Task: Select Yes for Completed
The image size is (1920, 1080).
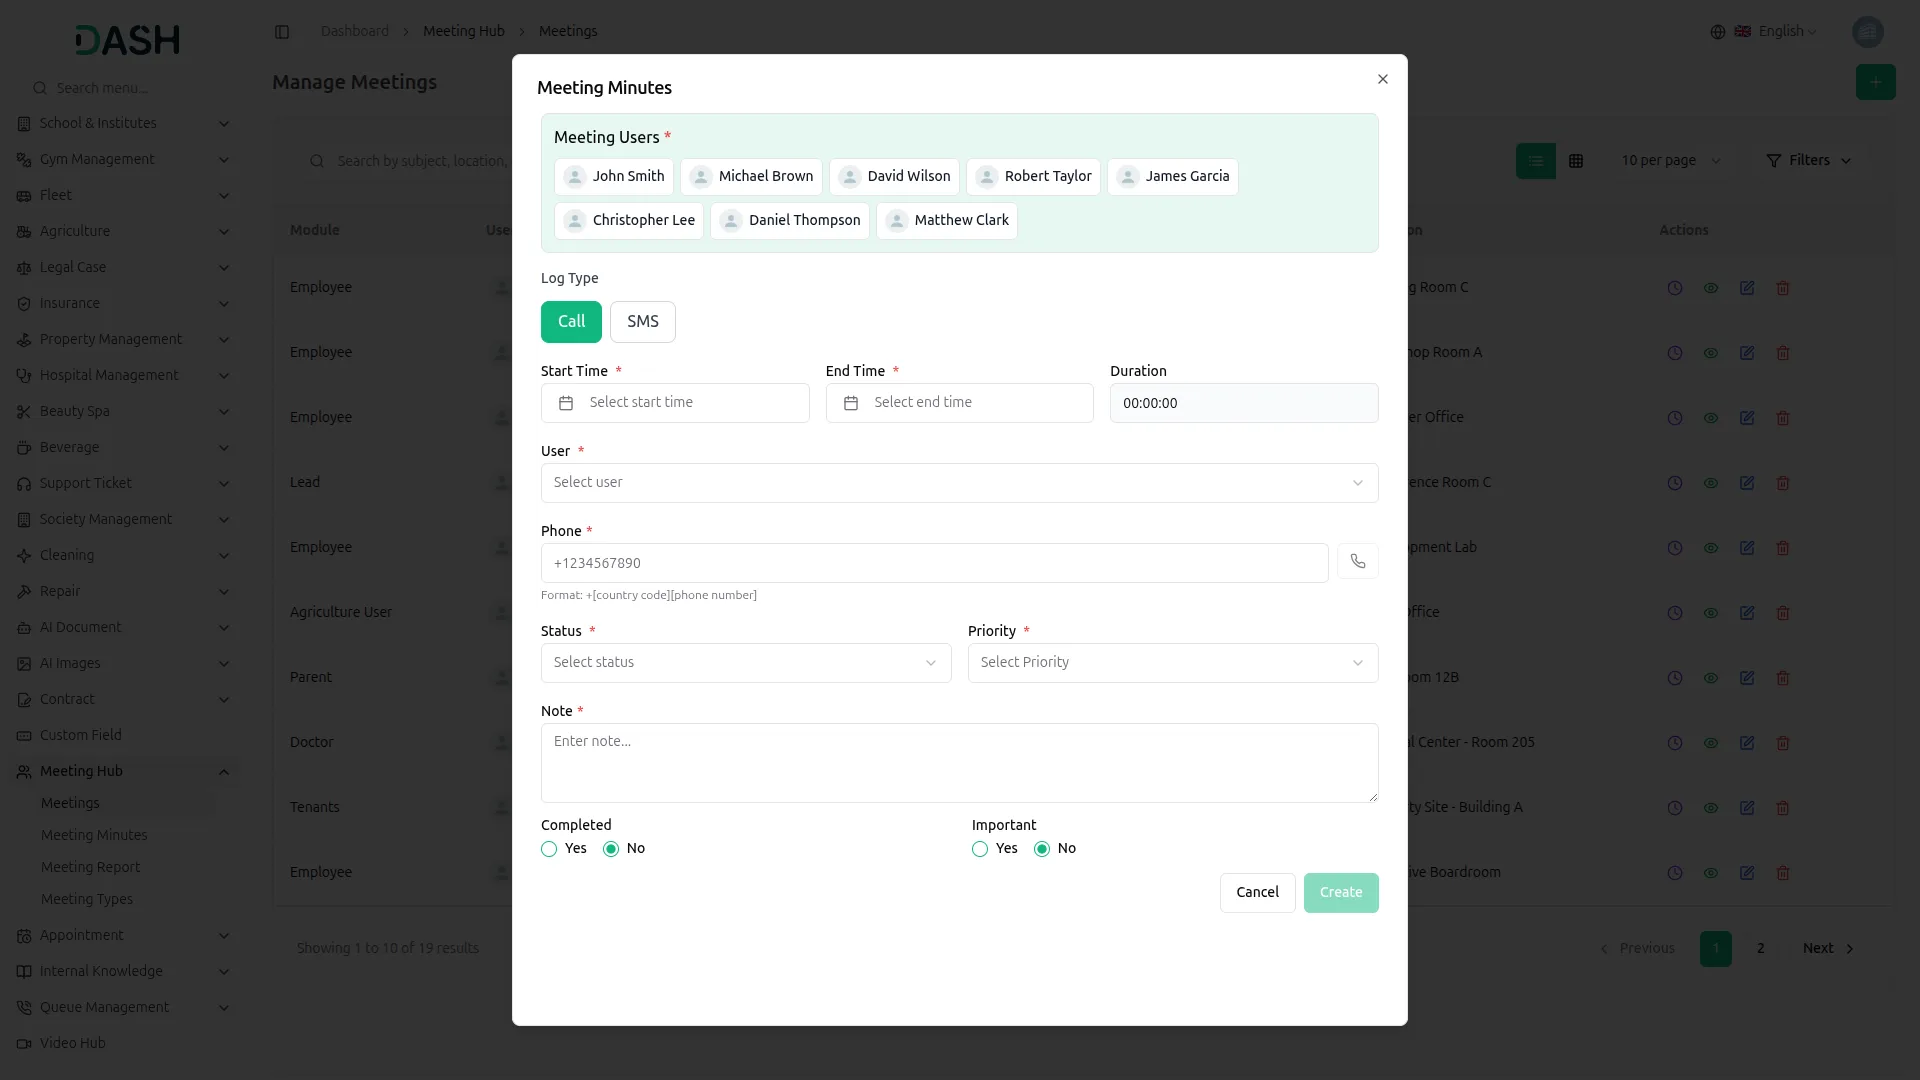Action: [549, 849]
